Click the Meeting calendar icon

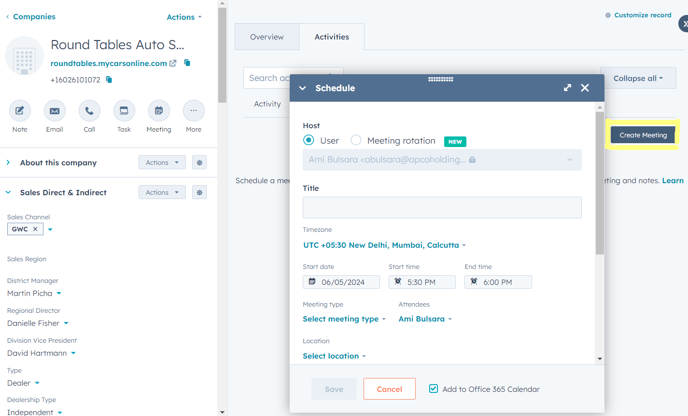(158, 111)
